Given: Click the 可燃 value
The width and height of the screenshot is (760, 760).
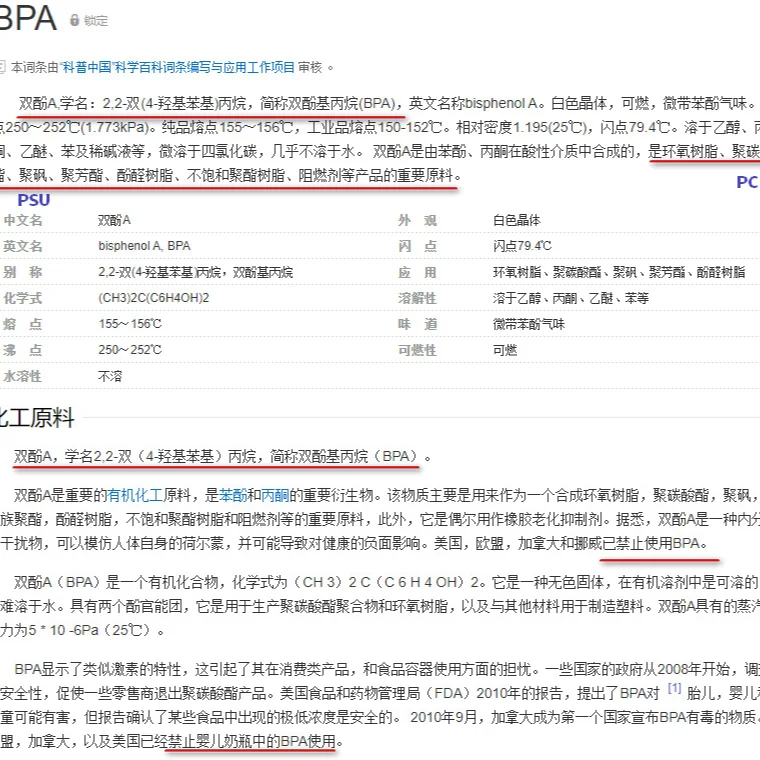Looking at the screenshot, I should tap(505, 350).
